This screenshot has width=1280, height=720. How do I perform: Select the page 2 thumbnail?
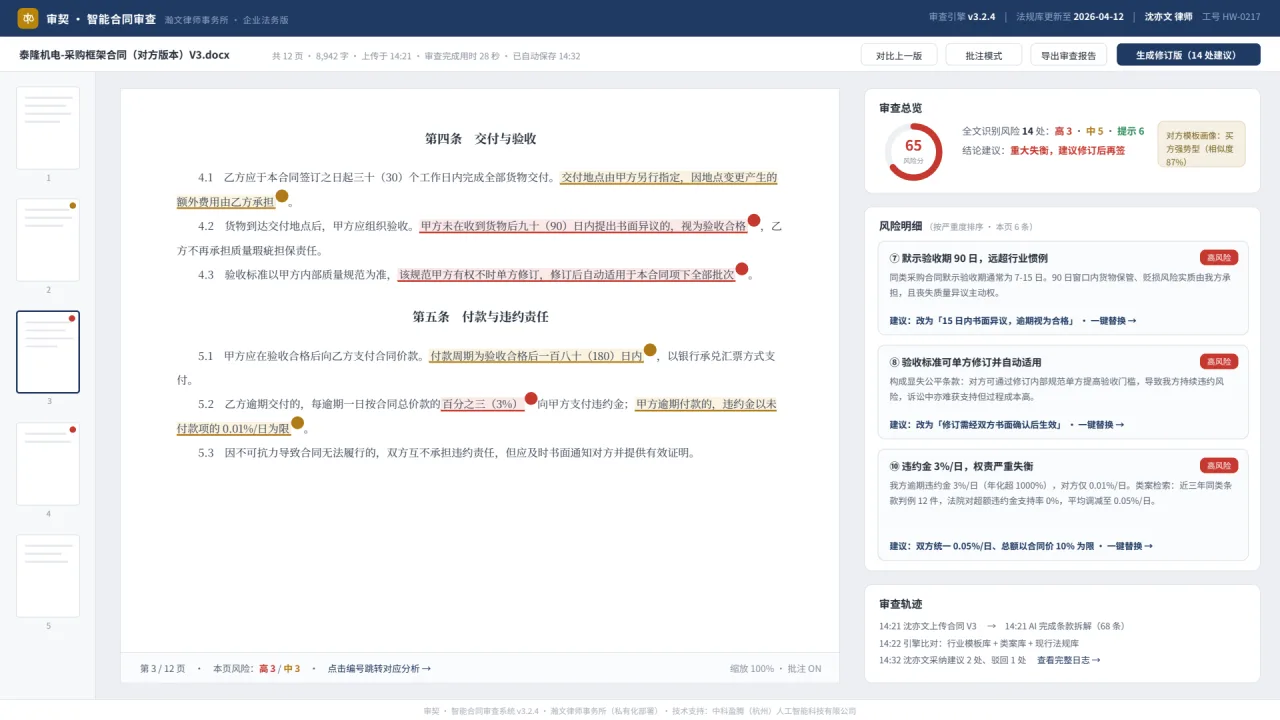point(48,240)
